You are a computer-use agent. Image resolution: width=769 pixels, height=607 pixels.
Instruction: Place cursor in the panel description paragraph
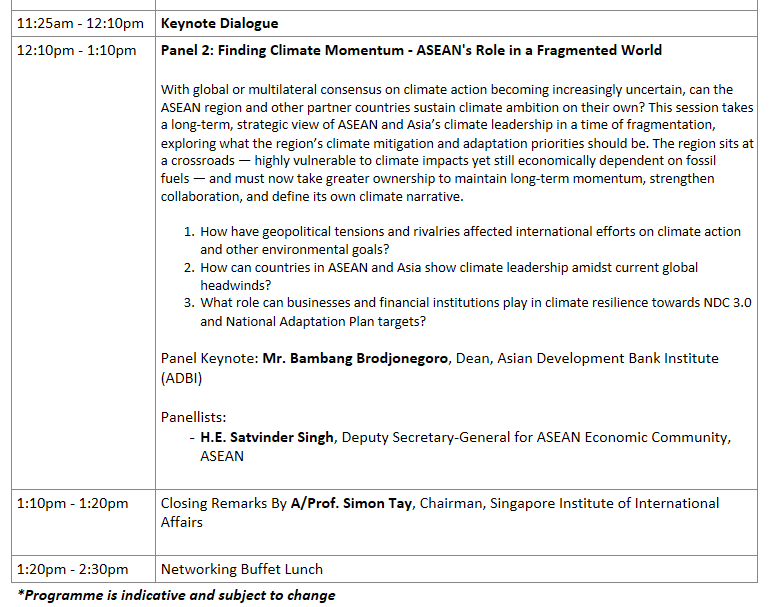coord(457,134)
